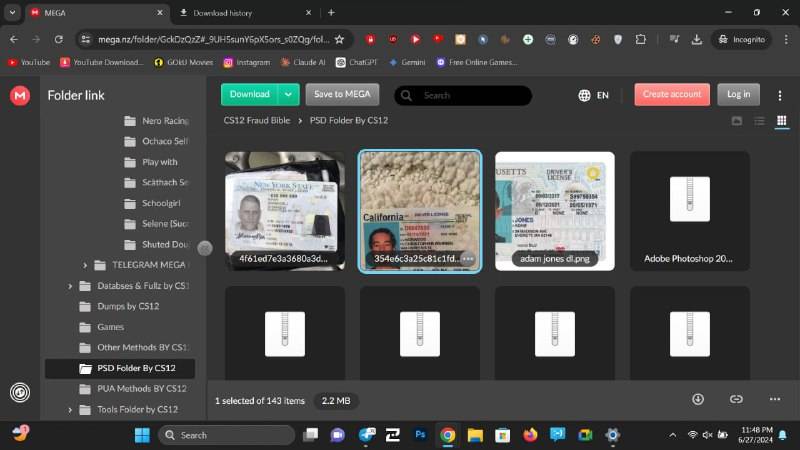
Task: Select the Schoolgirl folder
Action: (153, 203)
